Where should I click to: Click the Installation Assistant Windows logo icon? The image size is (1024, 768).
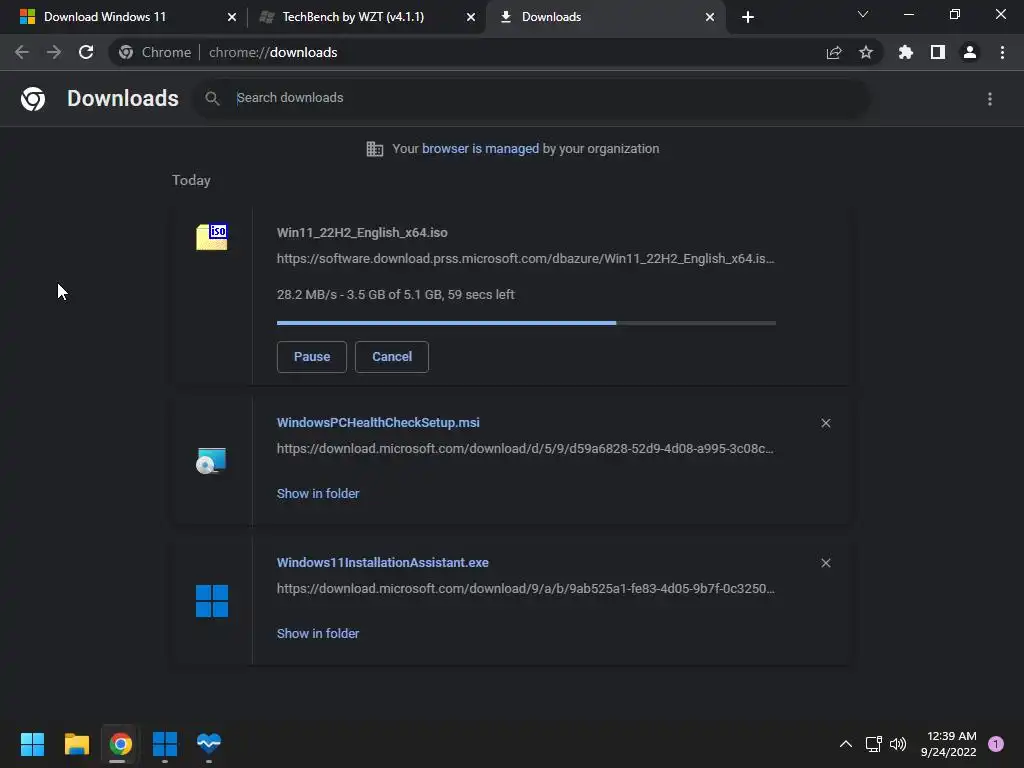[212, 601]
